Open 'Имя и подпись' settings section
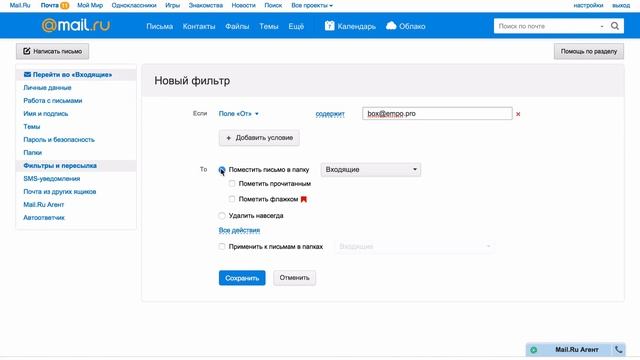 46,114
